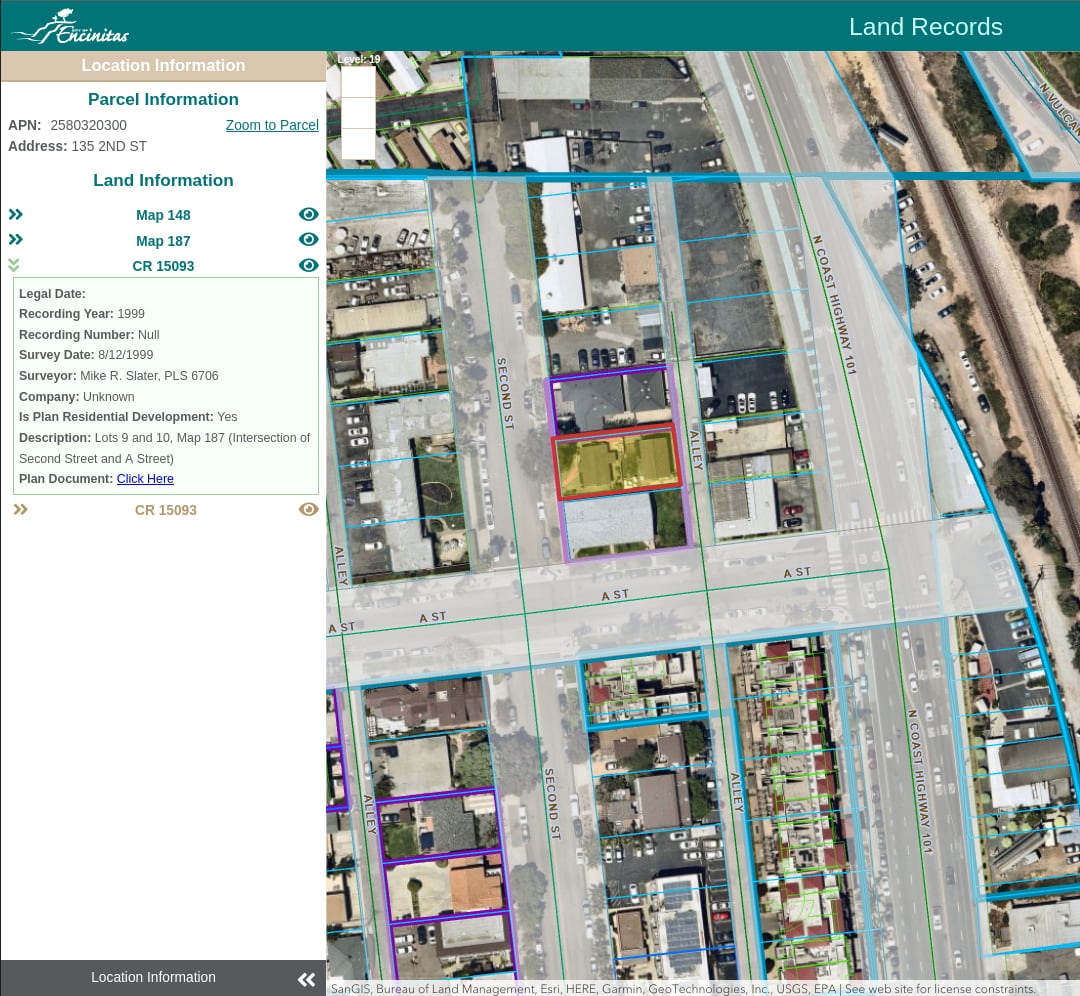The image size is (1080, 996).
Task: Click the Location Information header at top
Action: click(x=163, y=66)
